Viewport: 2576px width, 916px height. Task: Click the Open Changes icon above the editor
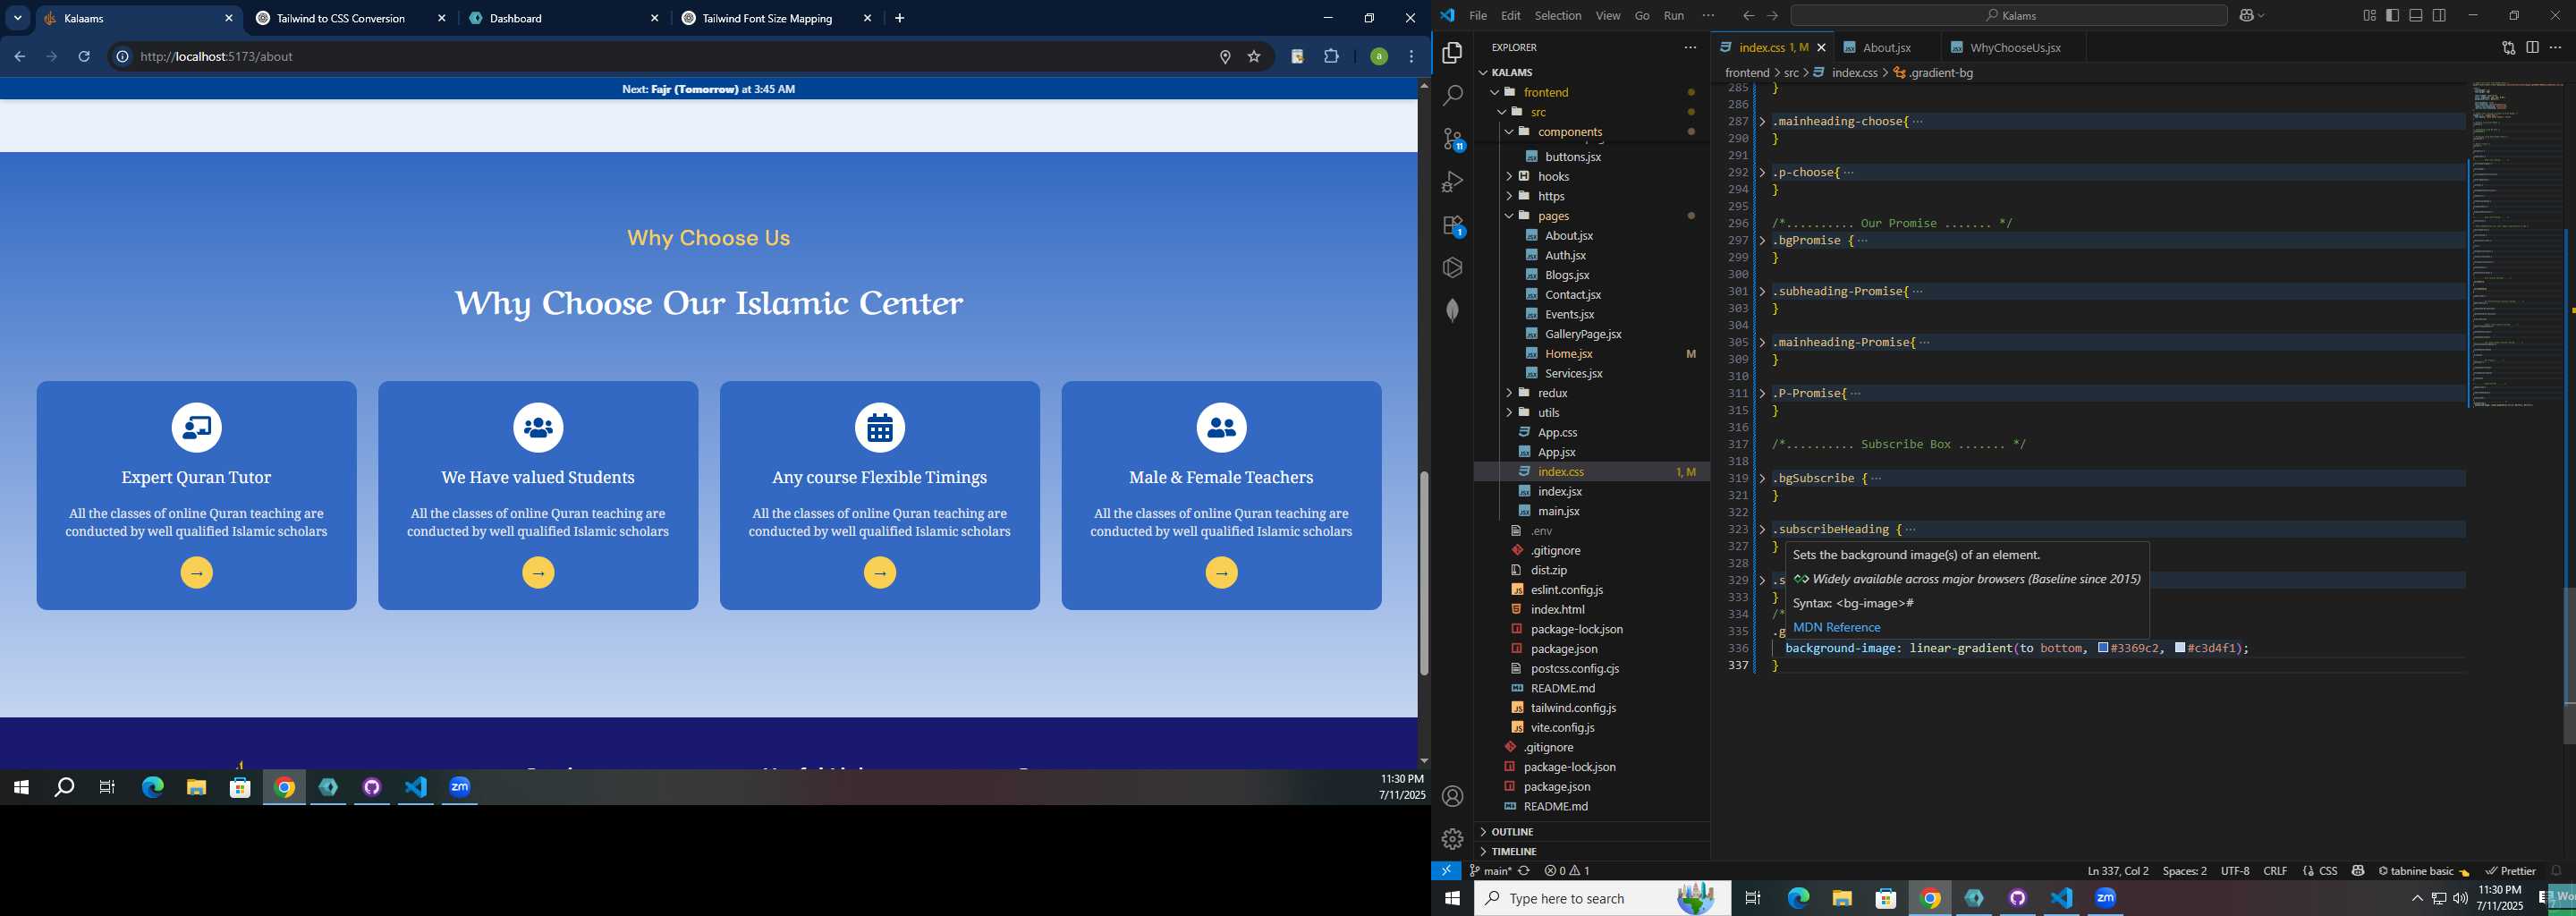[2508, 47]
